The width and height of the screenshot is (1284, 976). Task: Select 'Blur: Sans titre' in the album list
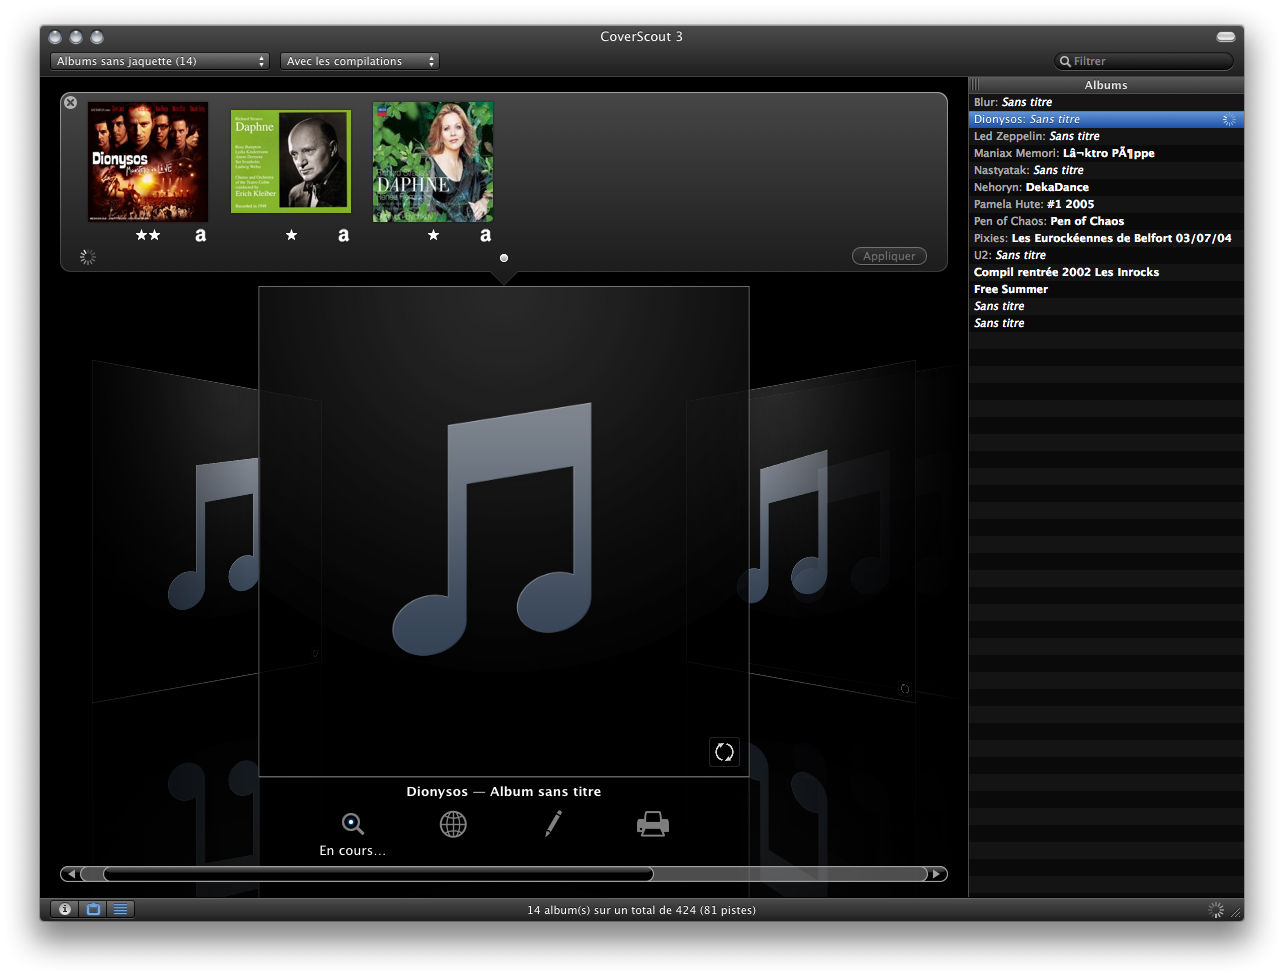coord(1106,102)
